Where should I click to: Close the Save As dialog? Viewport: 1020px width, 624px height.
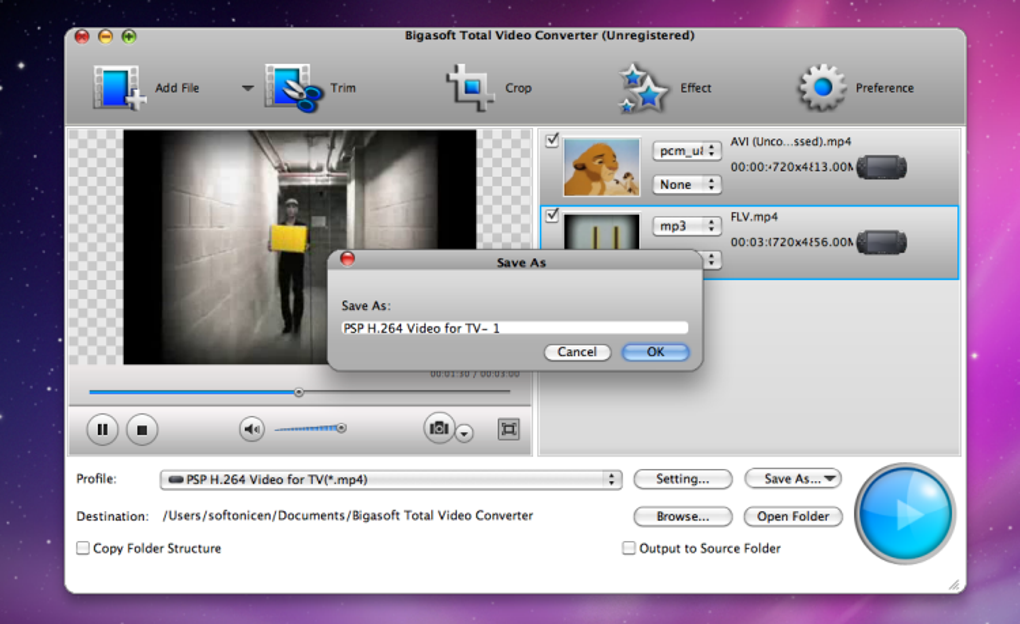[347, 259]
